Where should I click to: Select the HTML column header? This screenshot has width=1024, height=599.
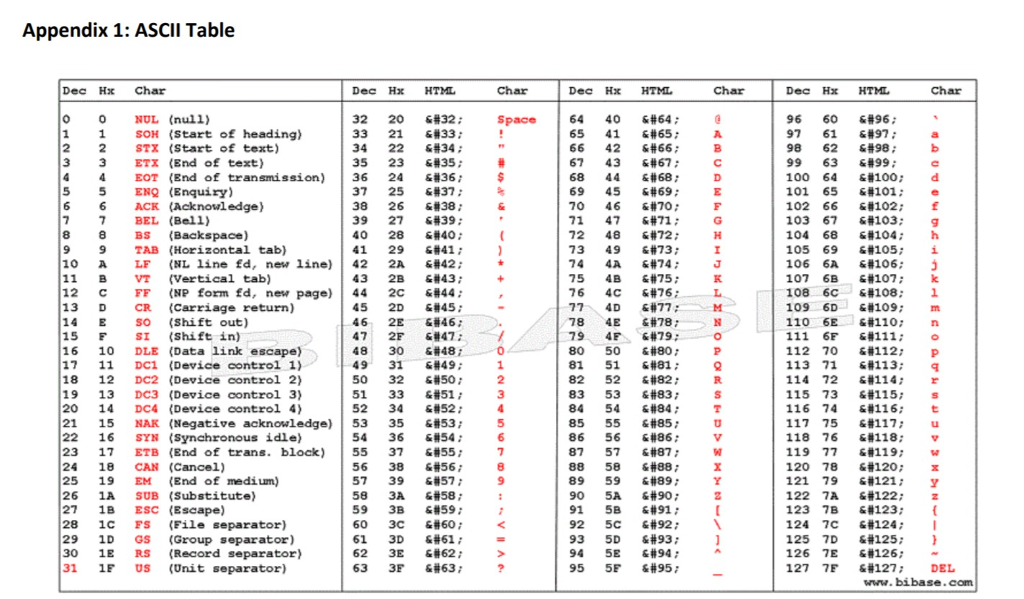[440, 90]
